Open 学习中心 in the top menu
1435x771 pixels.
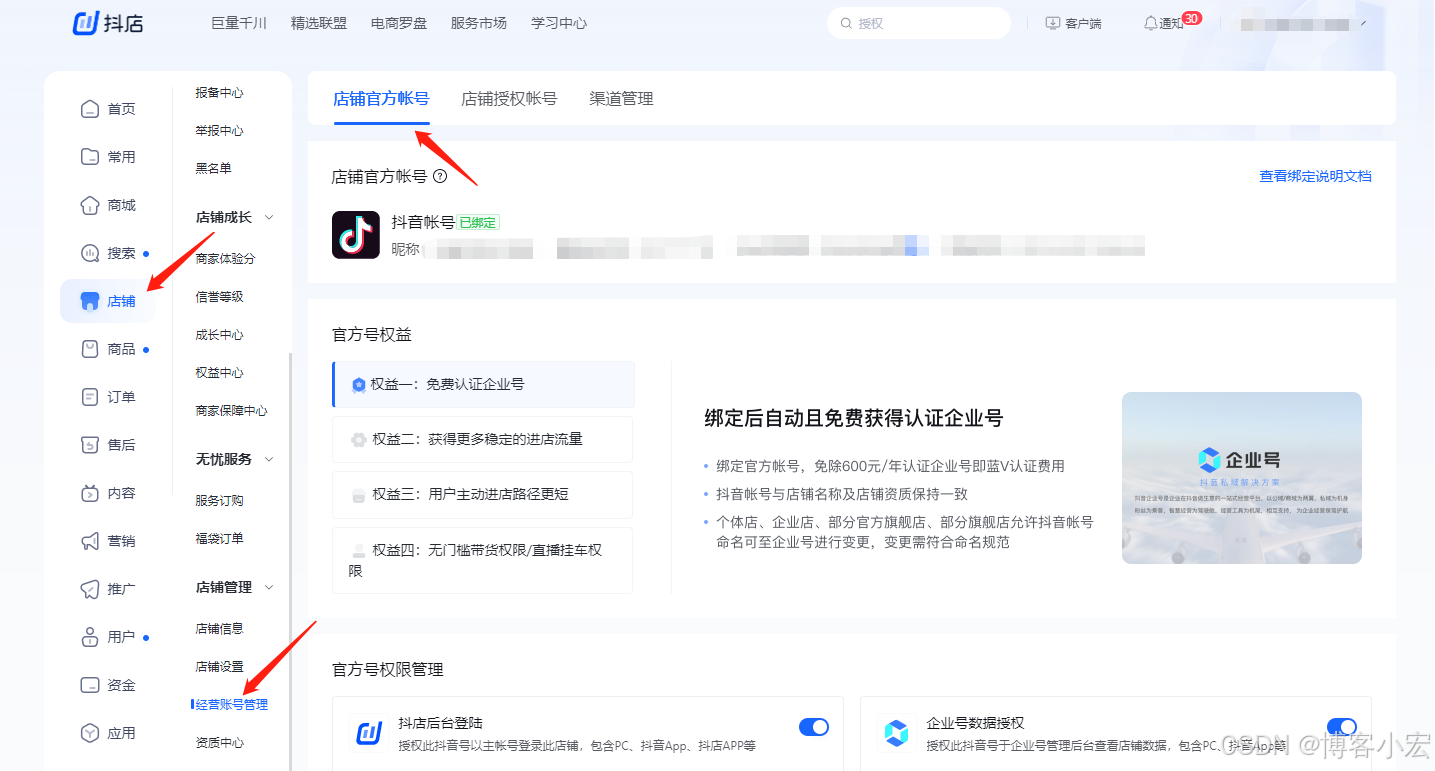(x=559, y=23)
